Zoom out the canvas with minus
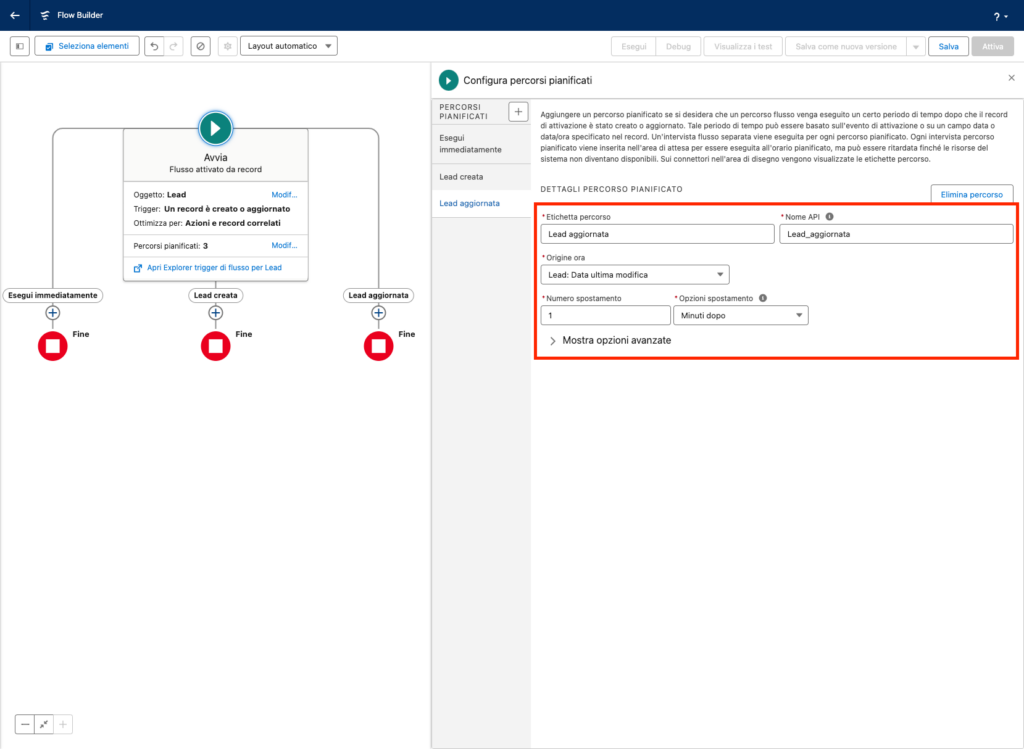The width and height of the screenshot is (1024, 749). coord(25,724)
